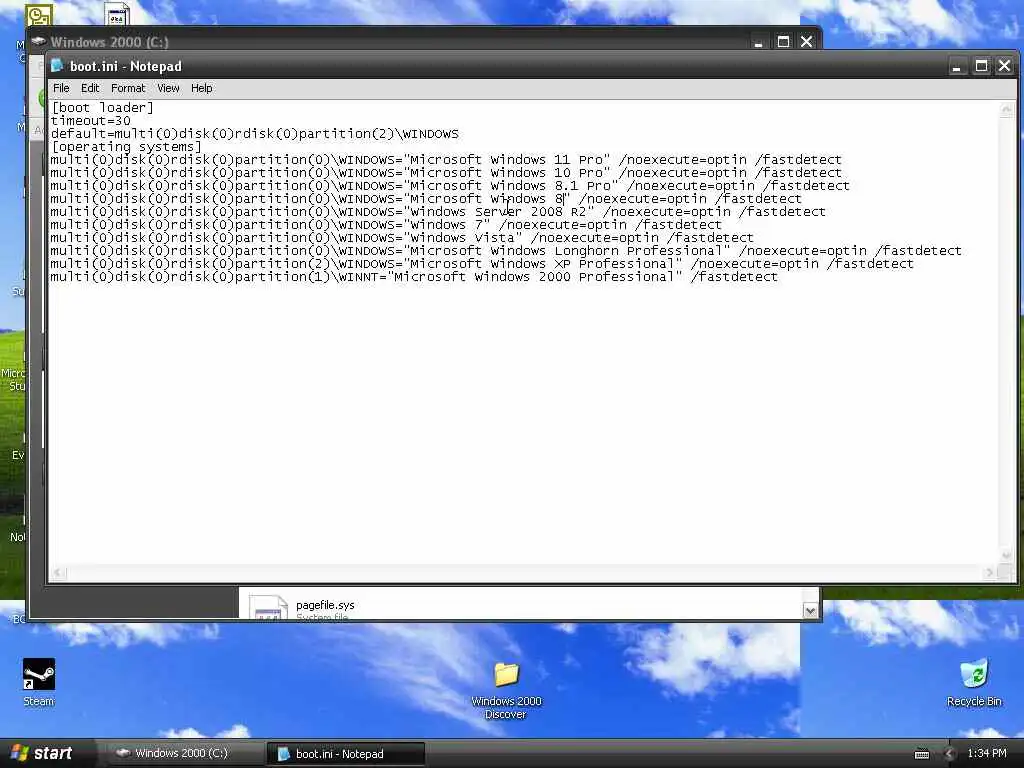Viewport: 1024px width, 768px height.
Task: Open the View menu in Notepad
Action: pyautogui.click(x=168, y=88)
